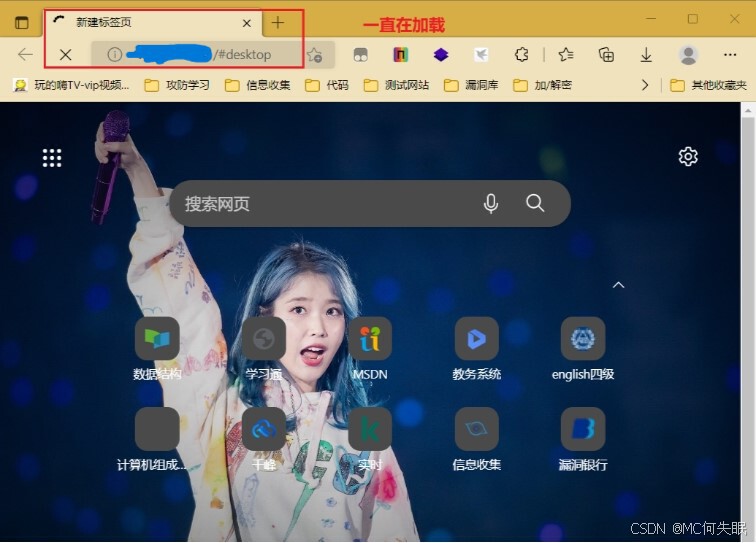756x543 pixels.
Task: Open the 代码 bookmark folder
Action: [326, 85]
